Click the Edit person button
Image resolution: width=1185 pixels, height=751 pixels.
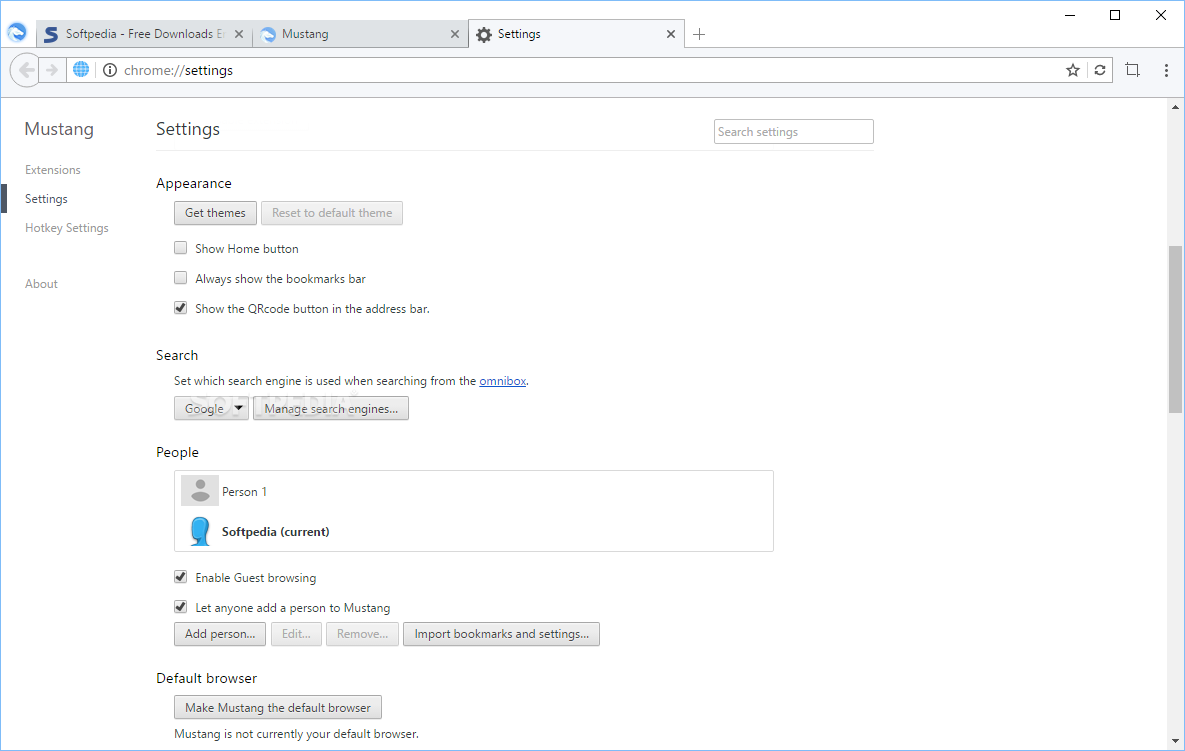click(296, 634)
